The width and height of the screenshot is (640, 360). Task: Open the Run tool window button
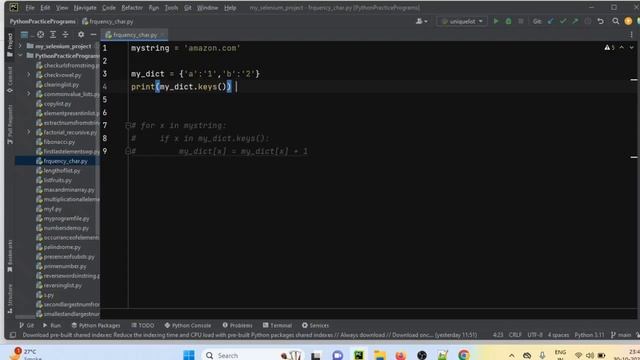pyautogui.click(x=52, y=325)
